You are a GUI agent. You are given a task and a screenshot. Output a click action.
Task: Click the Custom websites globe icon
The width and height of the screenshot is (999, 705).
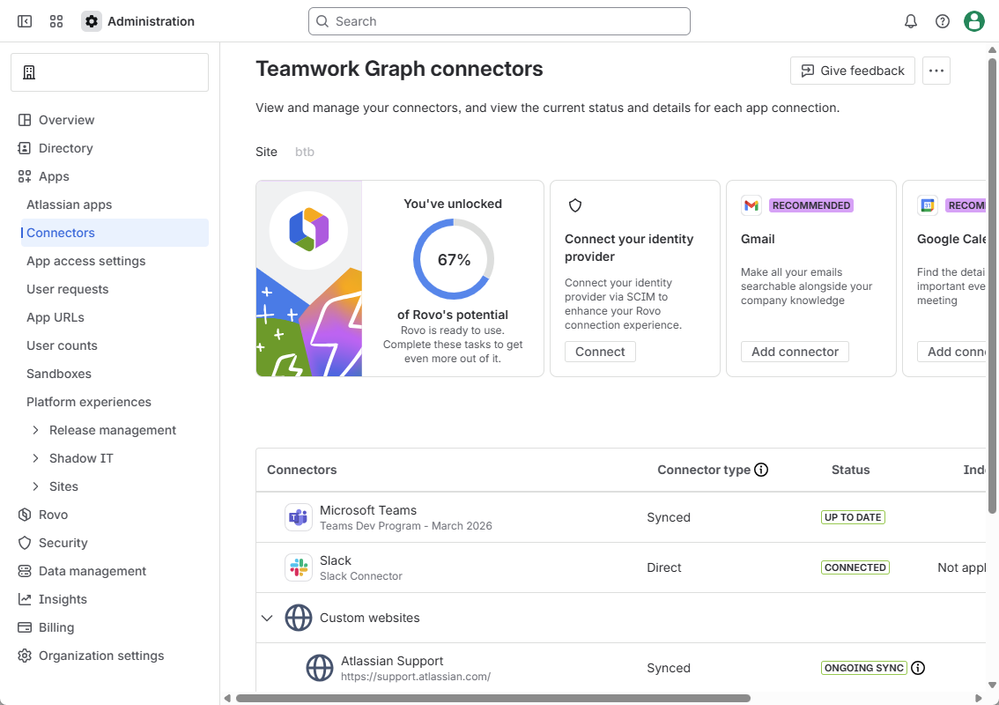pos(298,618)
